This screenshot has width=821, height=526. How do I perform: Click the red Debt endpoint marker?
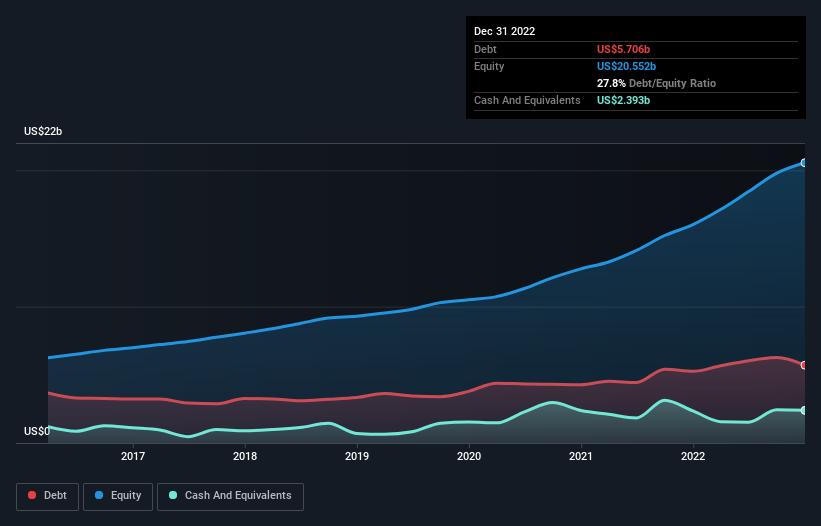[804, 365]
